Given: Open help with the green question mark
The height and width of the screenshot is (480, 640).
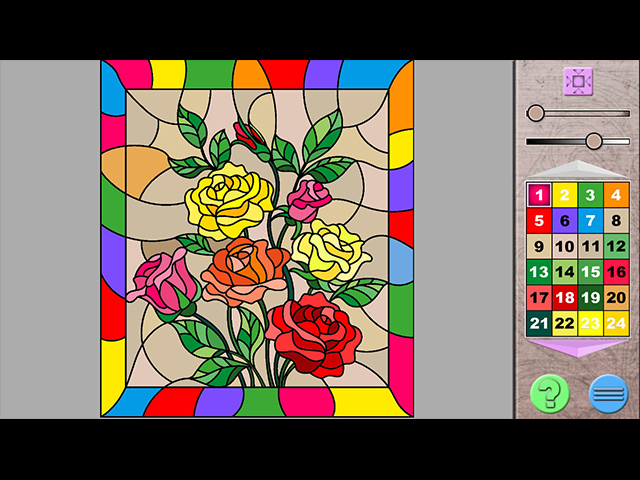Looking at the screenshot, I should click(549, 393).
